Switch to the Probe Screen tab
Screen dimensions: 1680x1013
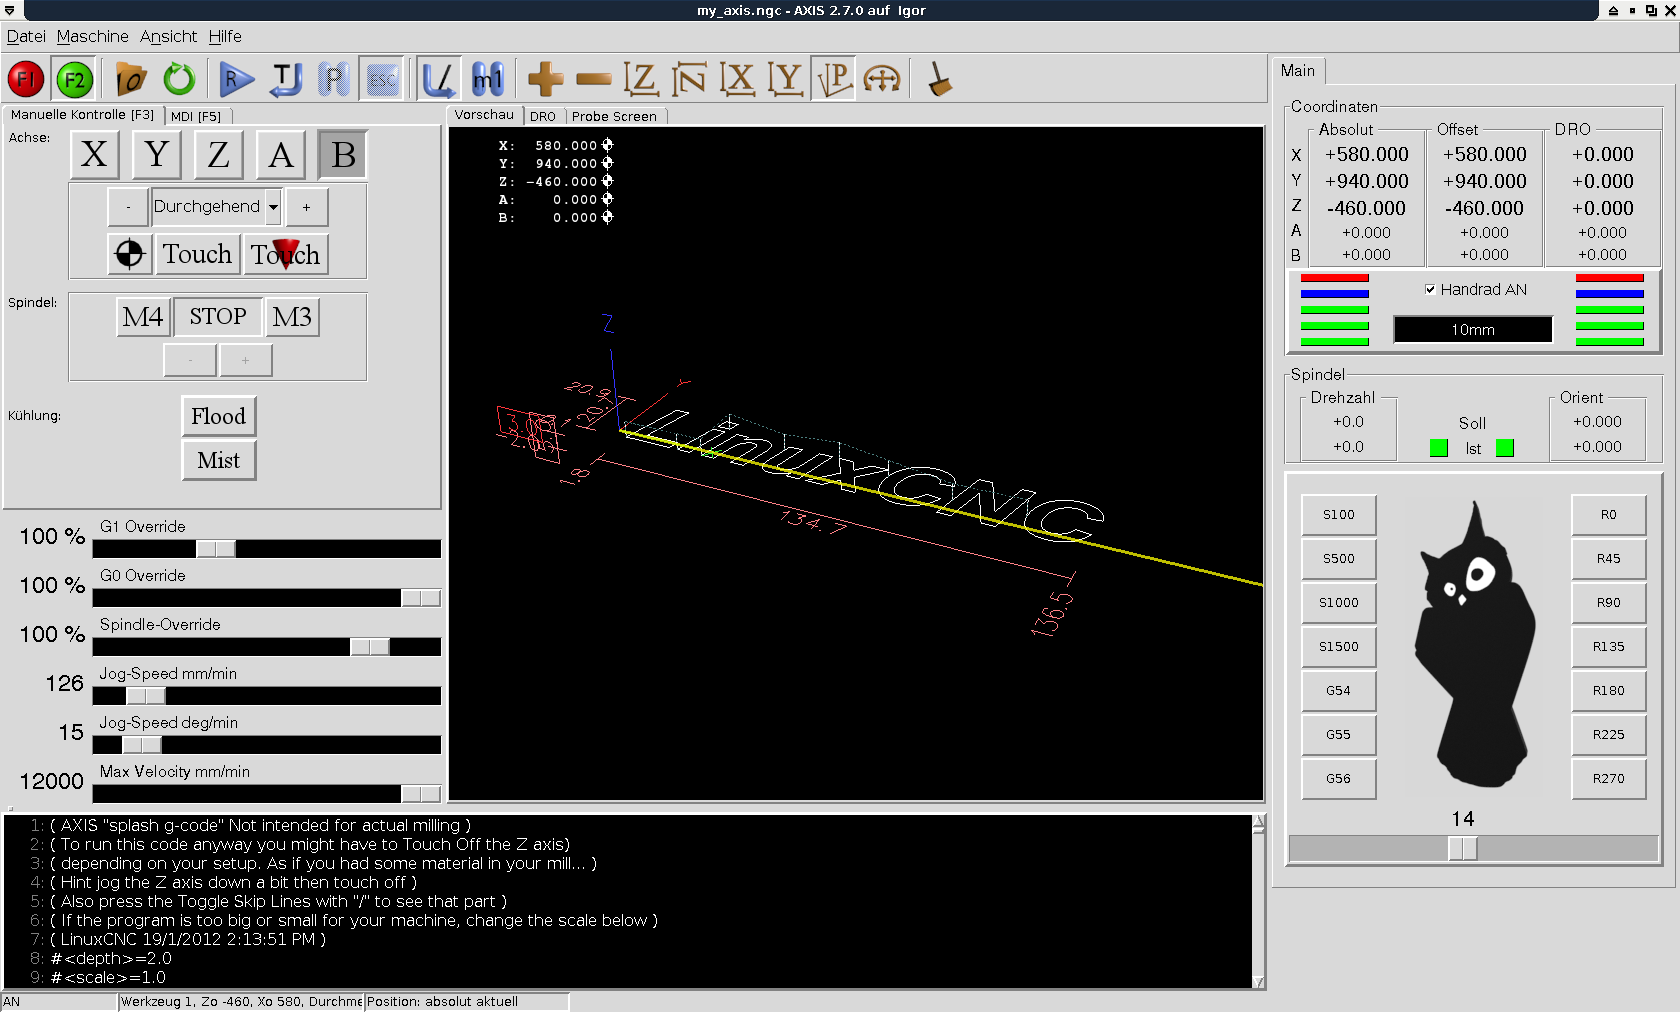[x=614, y=116]
